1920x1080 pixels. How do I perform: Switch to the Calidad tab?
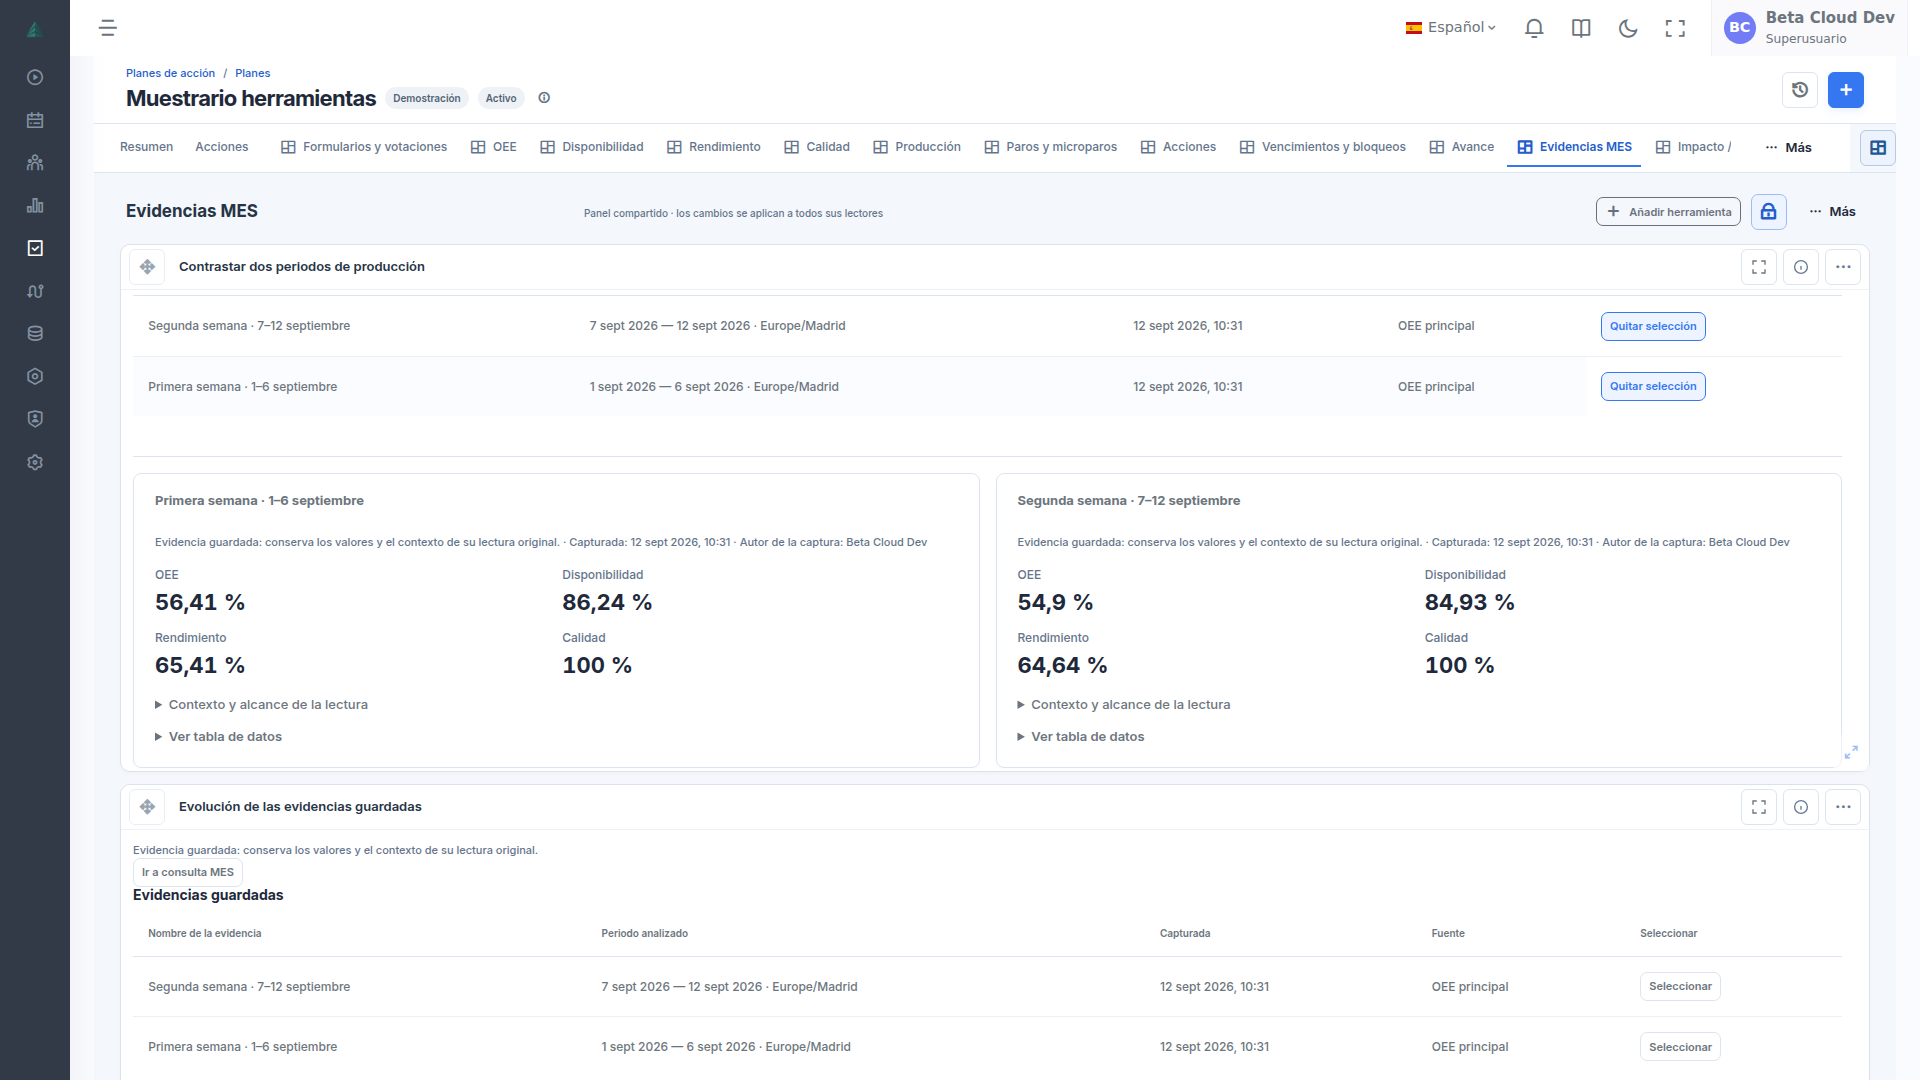click(817, 147)
